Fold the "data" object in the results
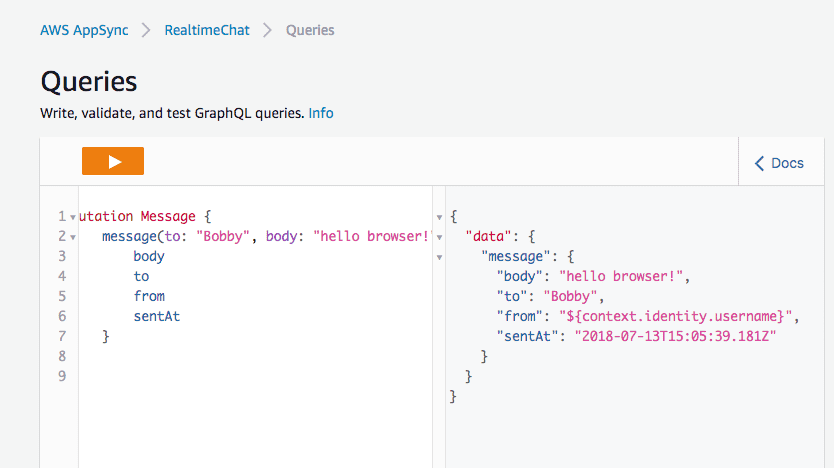Image resolution: width=834 pixels, height=468 pixels. coord(440,237)
